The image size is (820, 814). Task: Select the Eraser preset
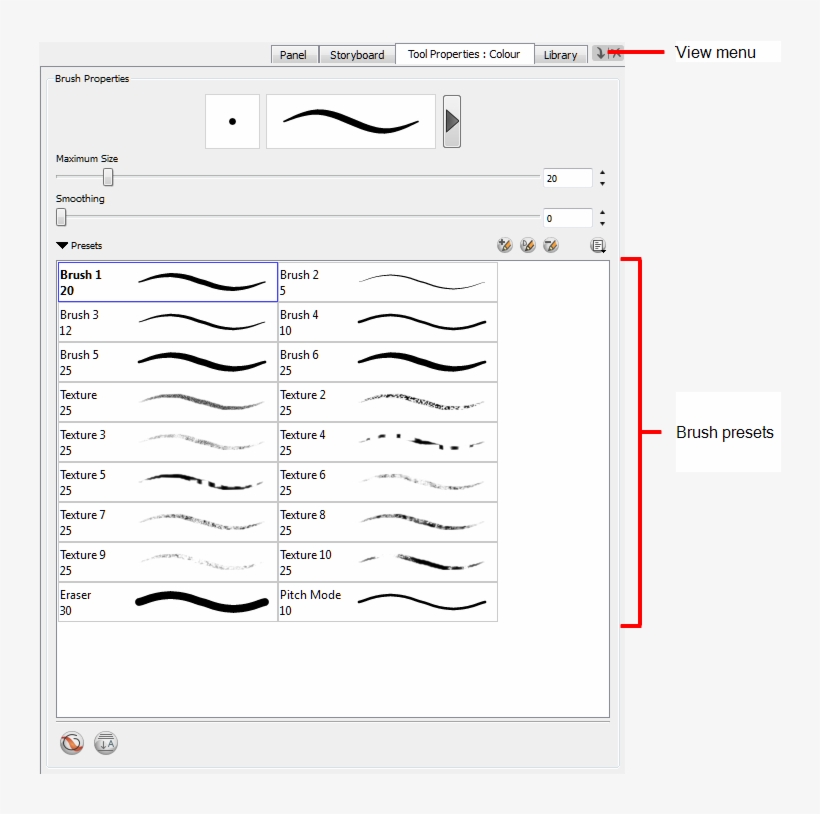(165, 602)
